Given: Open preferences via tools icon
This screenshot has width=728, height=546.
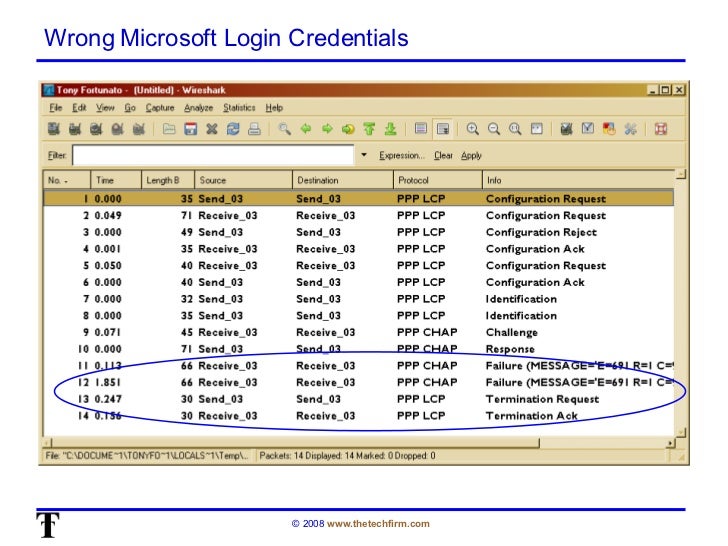Looking at the screenshot, I should [630, 129].
